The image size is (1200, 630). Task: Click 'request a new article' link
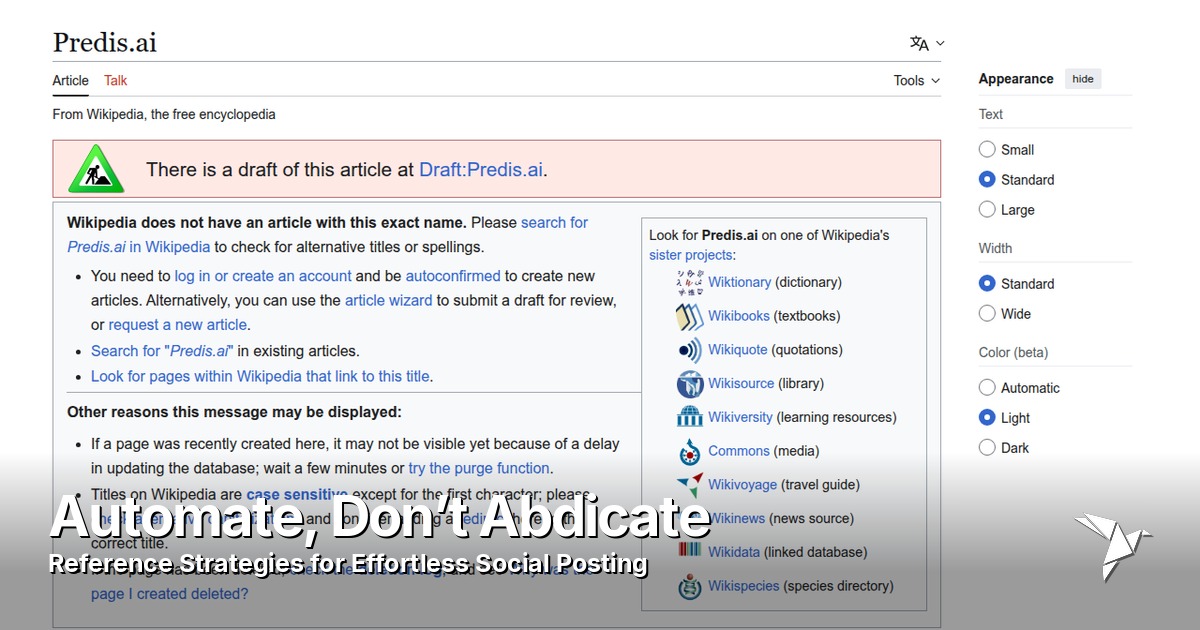pos(177,325)
